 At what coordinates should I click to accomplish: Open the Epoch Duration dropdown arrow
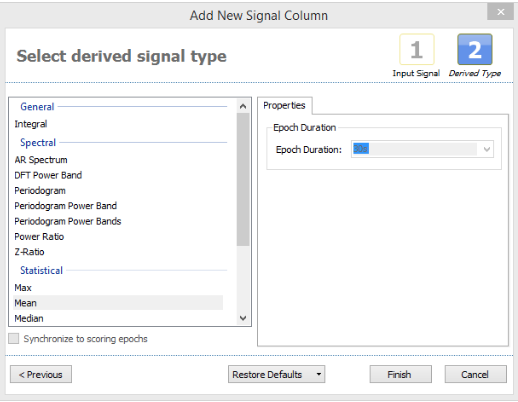pos(486,149)
